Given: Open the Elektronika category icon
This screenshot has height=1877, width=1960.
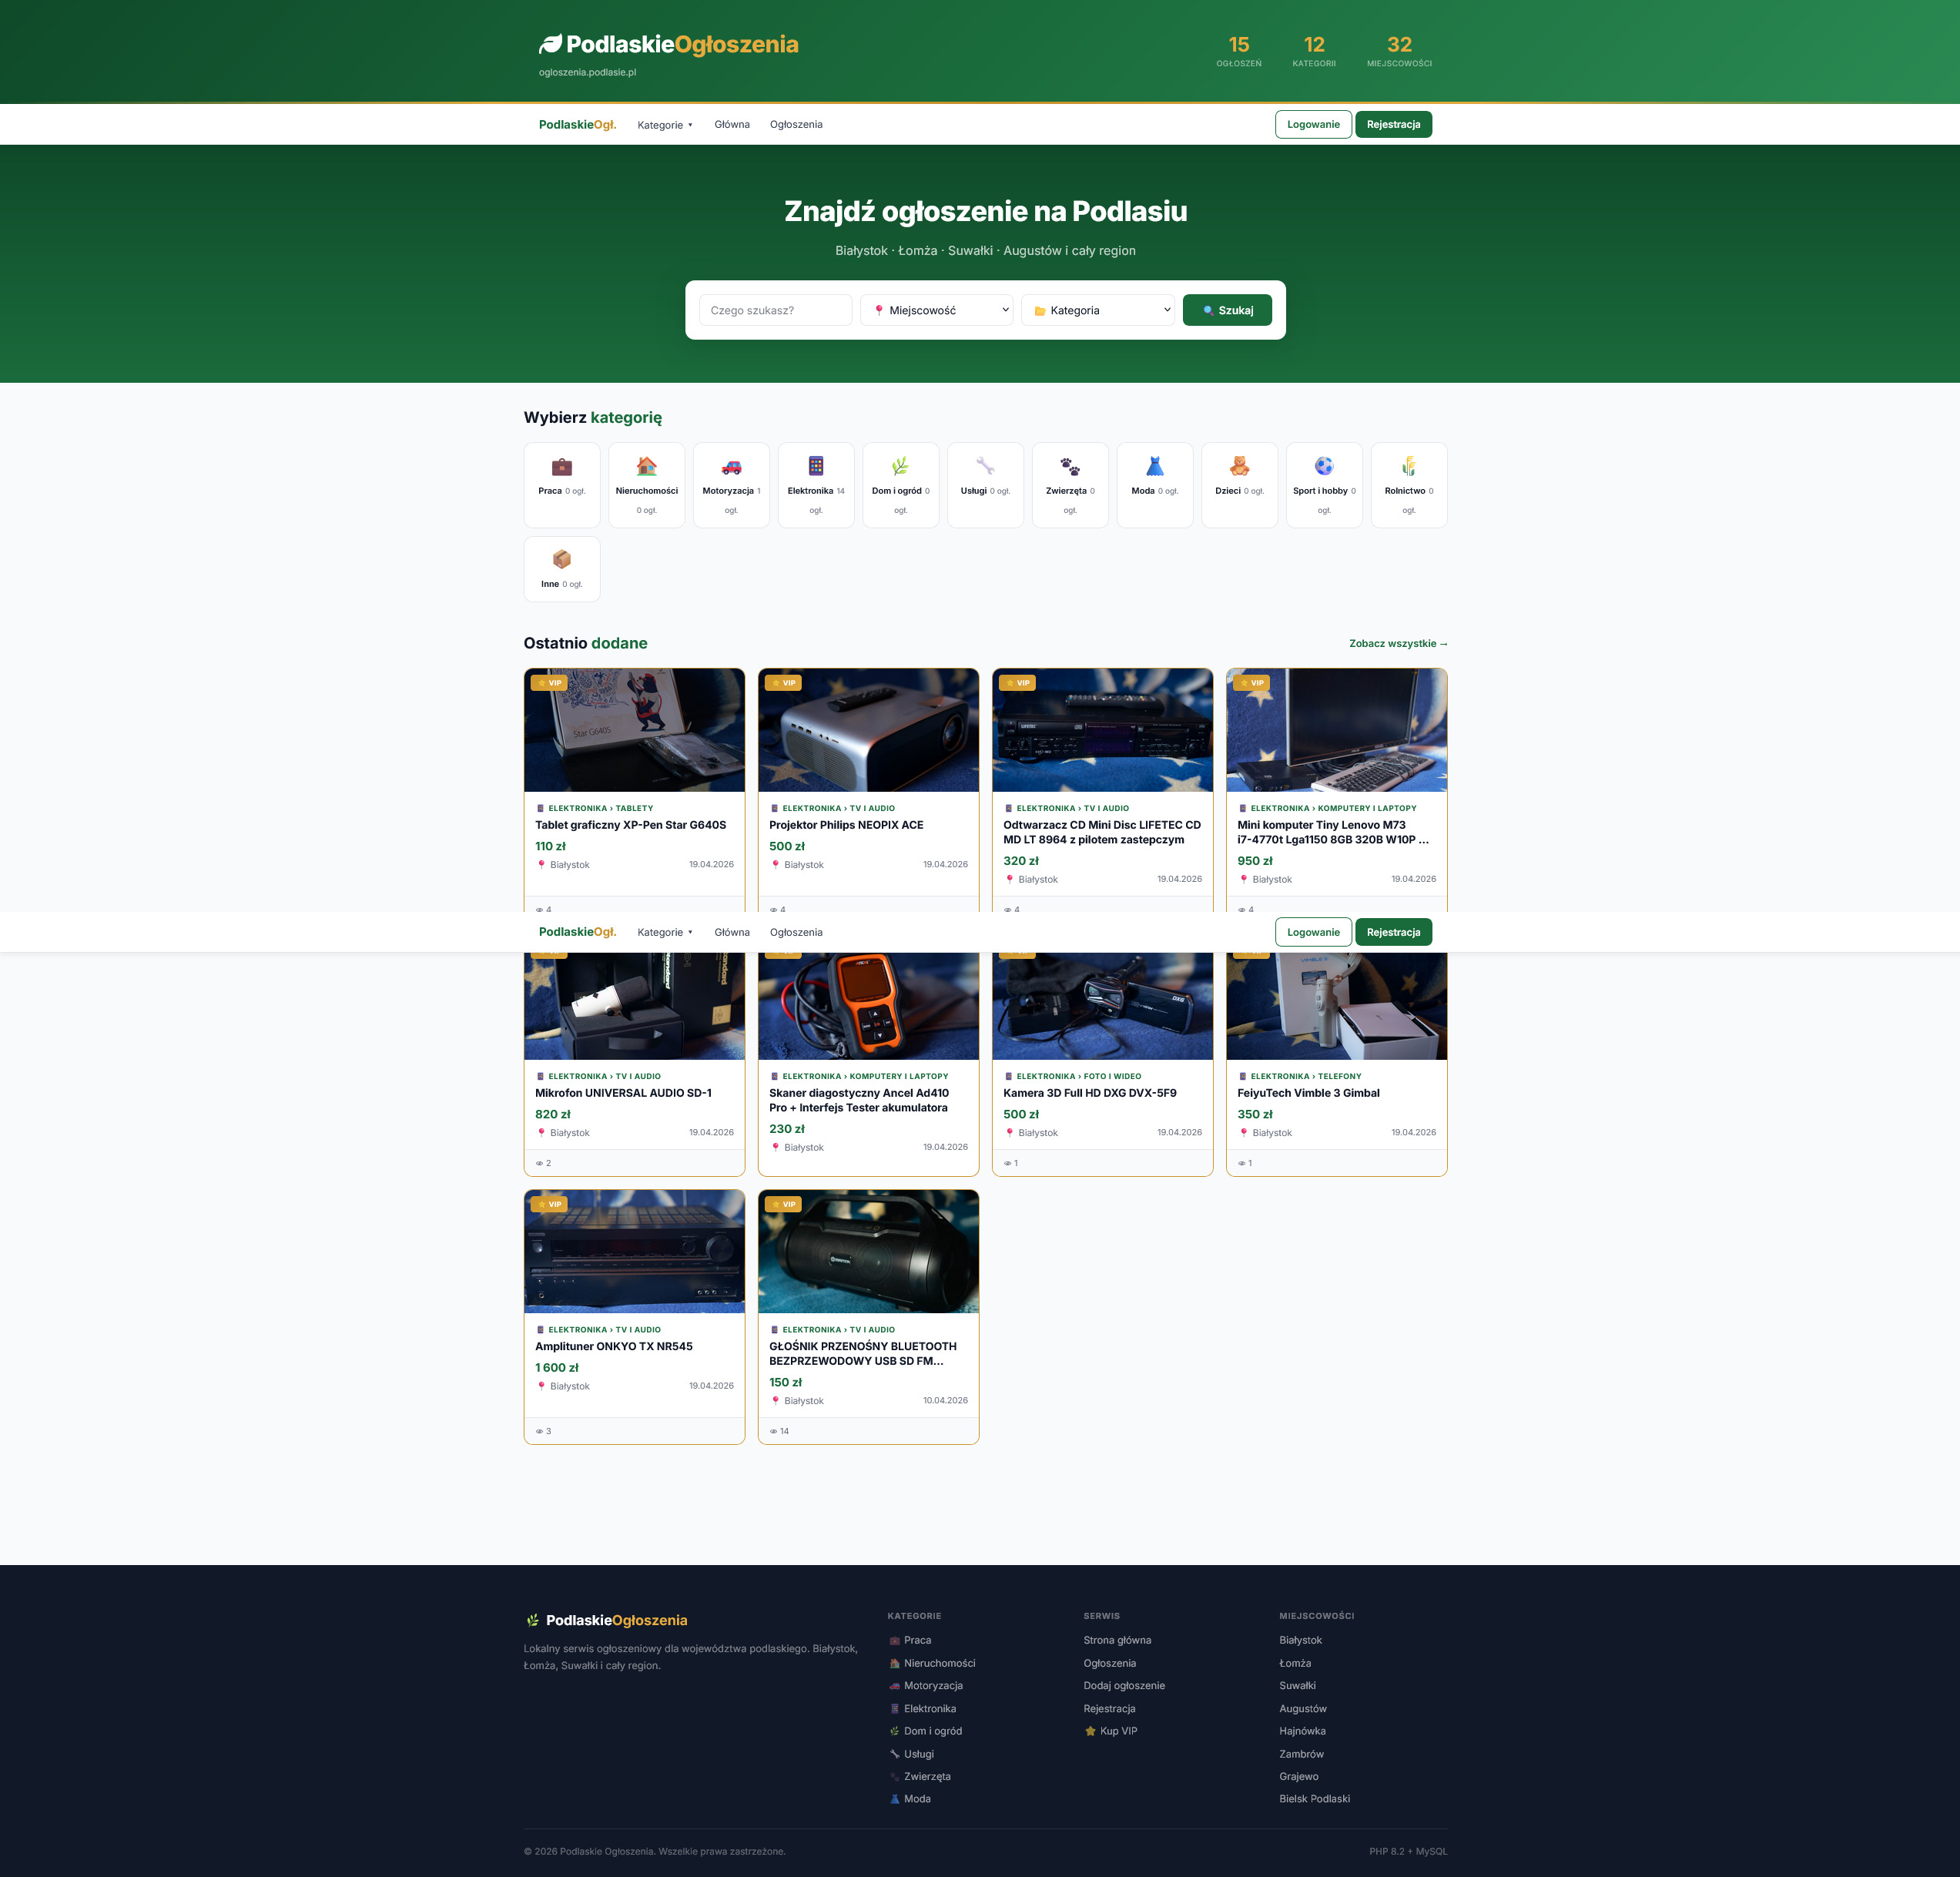Looking at the screenshot, I should click(816, 466).
